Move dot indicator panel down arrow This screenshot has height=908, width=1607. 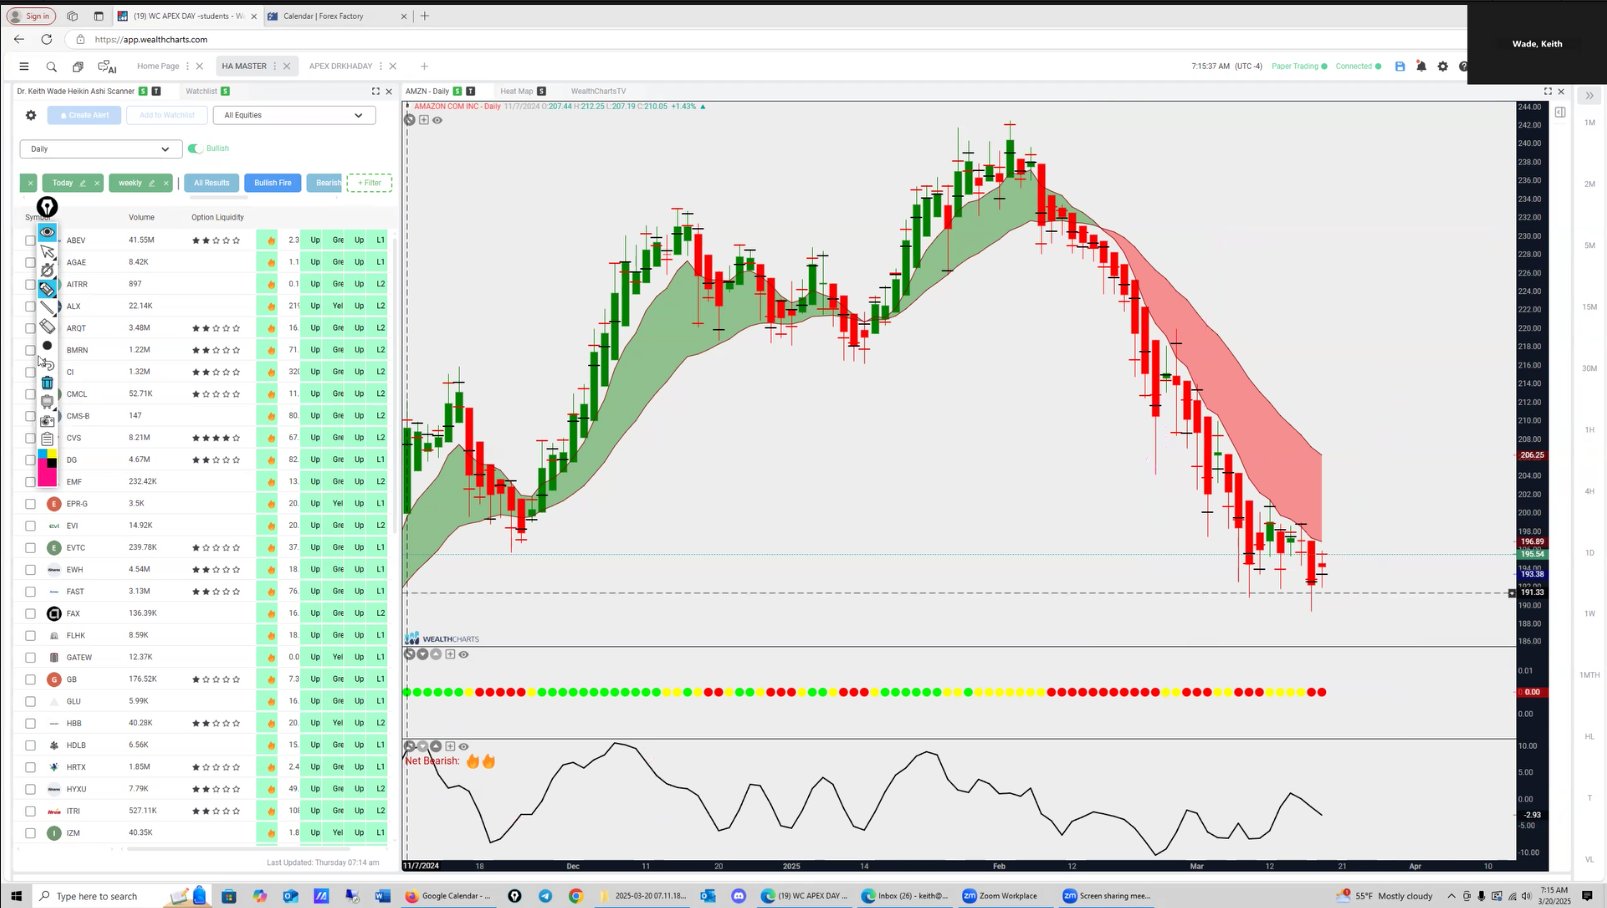click(x=423, y=654)
